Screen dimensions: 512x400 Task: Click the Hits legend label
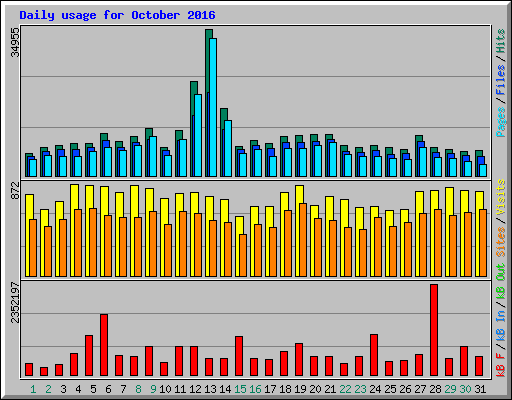(x=501, y=41)
